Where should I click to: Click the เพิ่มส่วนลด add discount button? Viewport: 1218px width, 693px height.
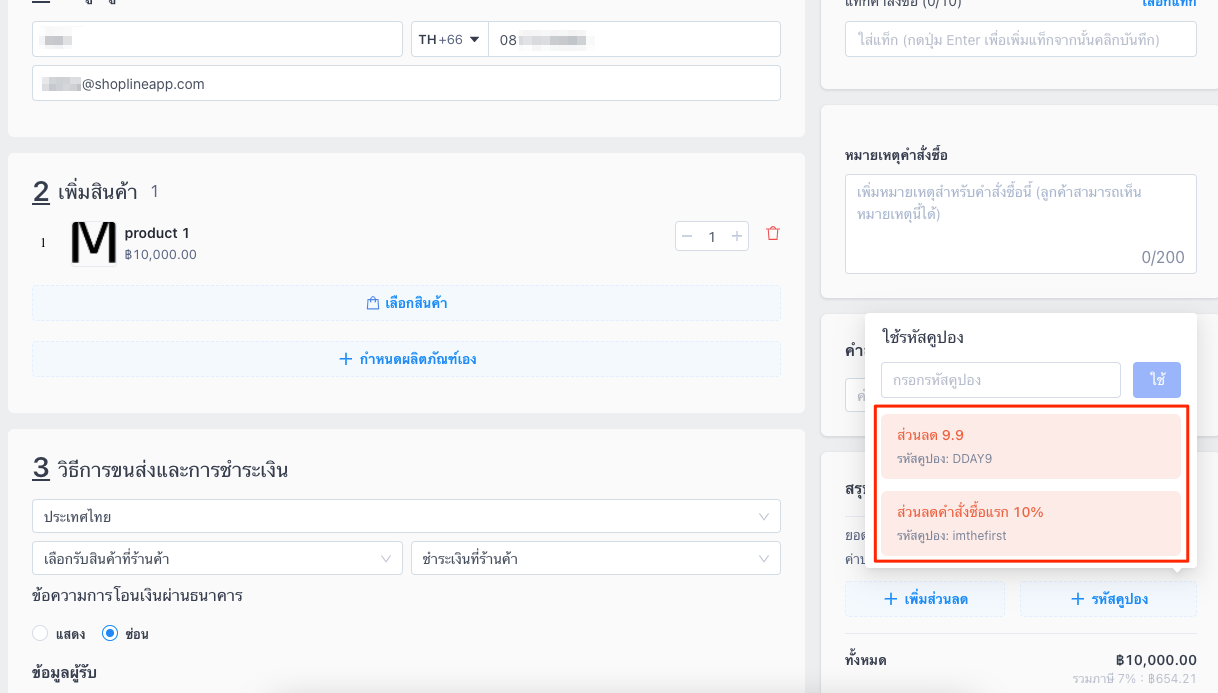pos(925,599)
